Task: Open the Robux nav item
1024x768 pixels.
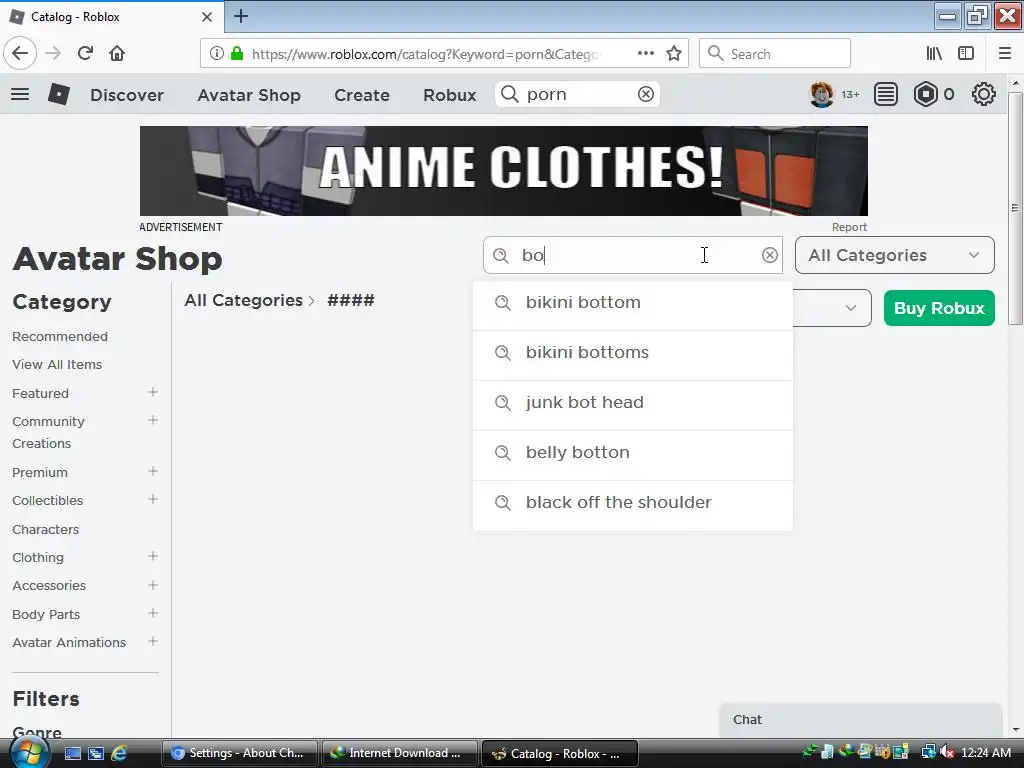Action: tap(449, 95)
